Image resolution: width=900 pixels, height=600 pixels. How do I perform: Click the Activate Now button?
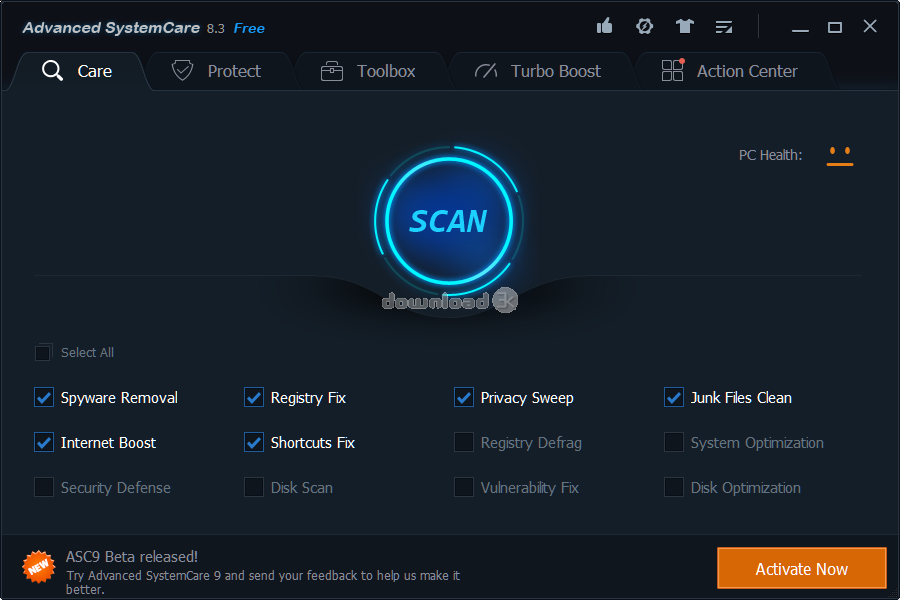pyautogui.click(x=802, y=568)
